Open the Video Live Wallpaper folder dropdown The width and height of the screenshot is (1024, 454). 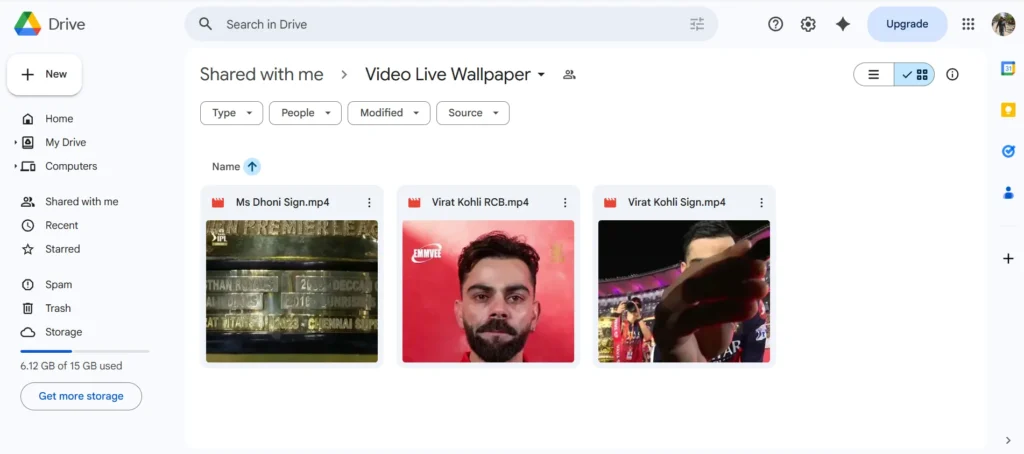tap(541, 75)
